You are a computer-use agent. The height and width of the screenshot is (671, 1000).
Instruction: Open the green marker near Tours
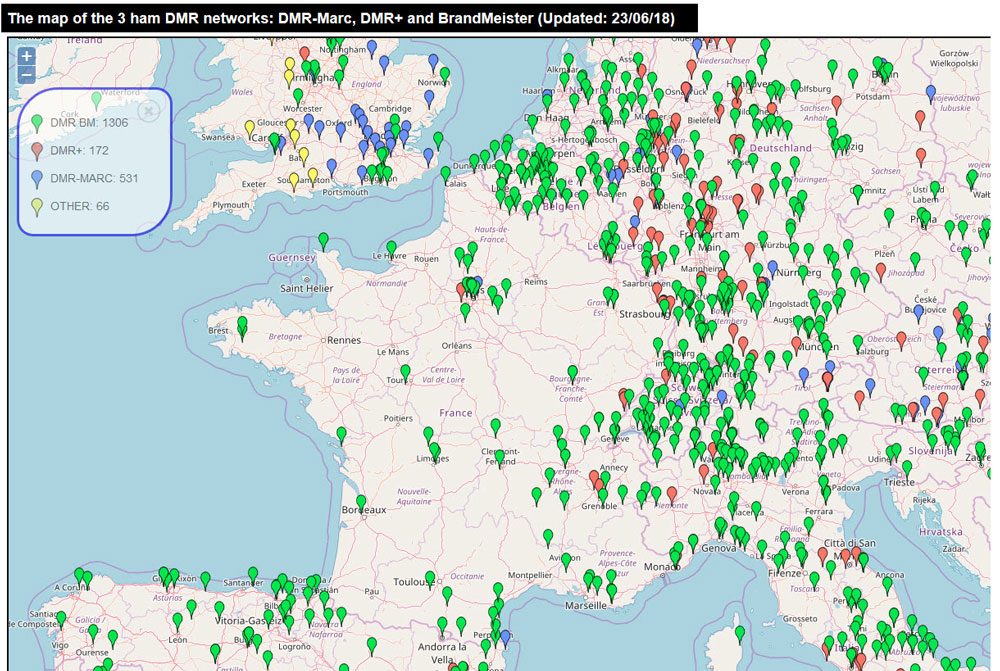[405, 374]
